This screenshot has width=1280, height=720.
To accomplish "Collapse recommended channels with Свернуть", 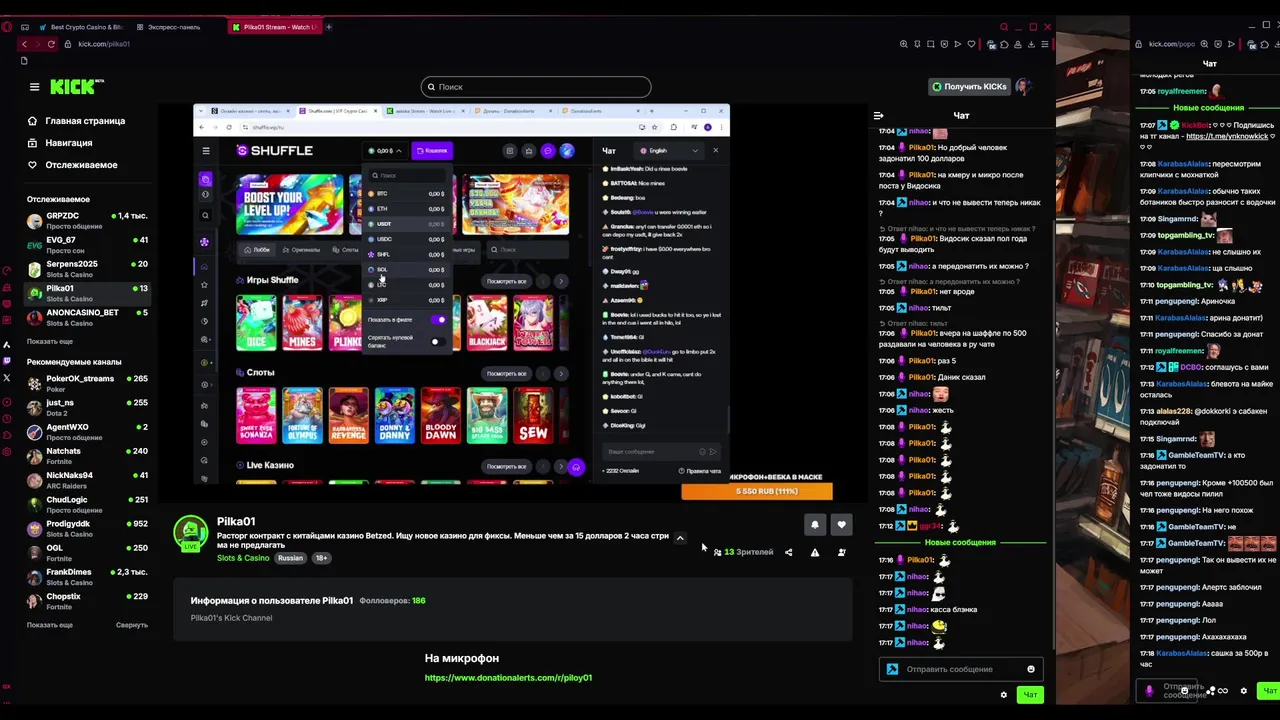I will tap(131, 625).
